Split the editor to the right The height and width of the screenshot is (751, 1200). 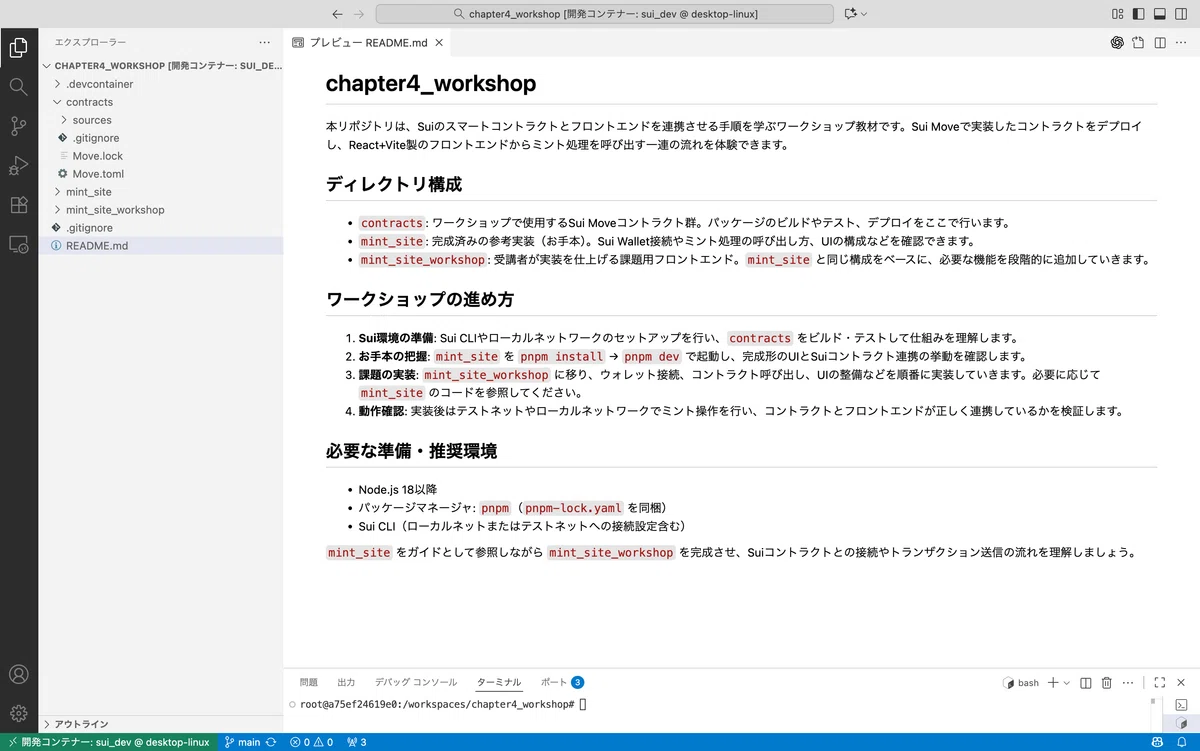coord(1160,43)
